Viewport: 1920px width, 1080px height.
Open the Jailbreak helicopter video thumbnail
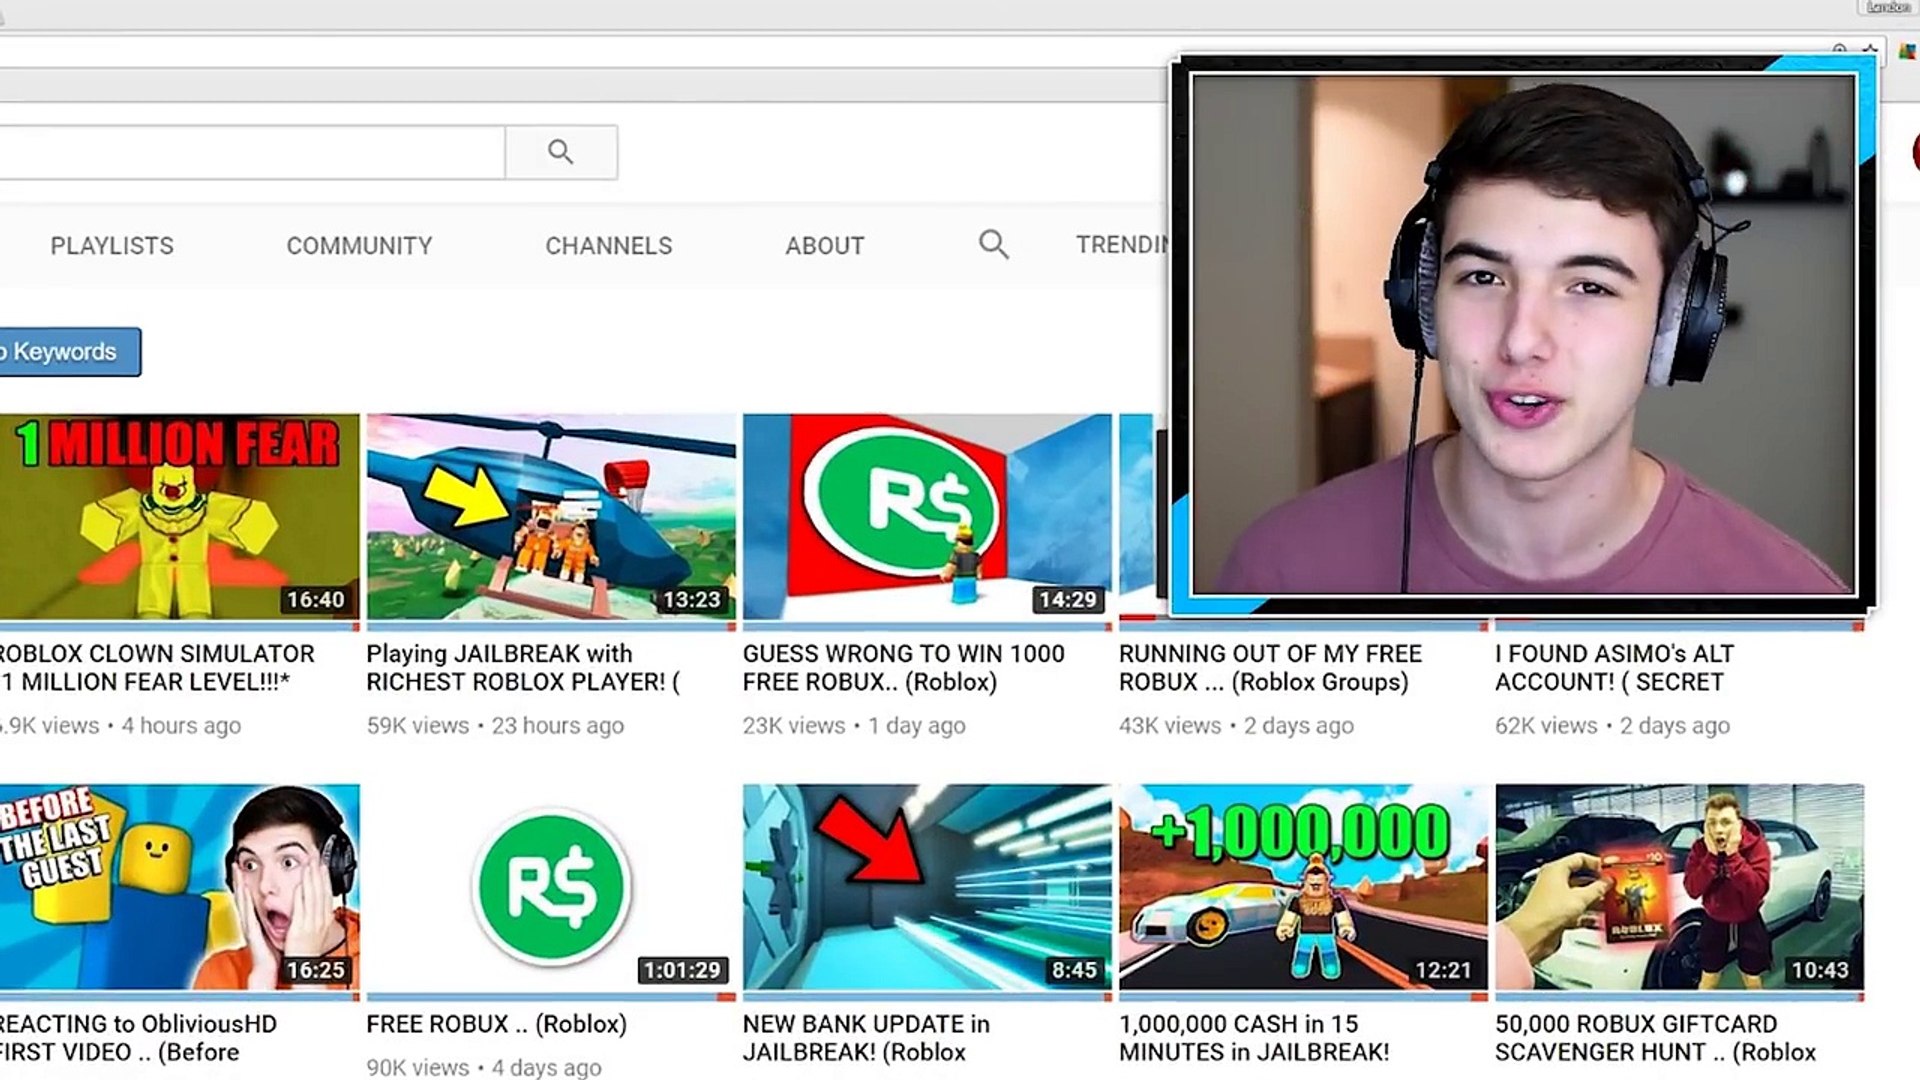[x=551, y=517]
